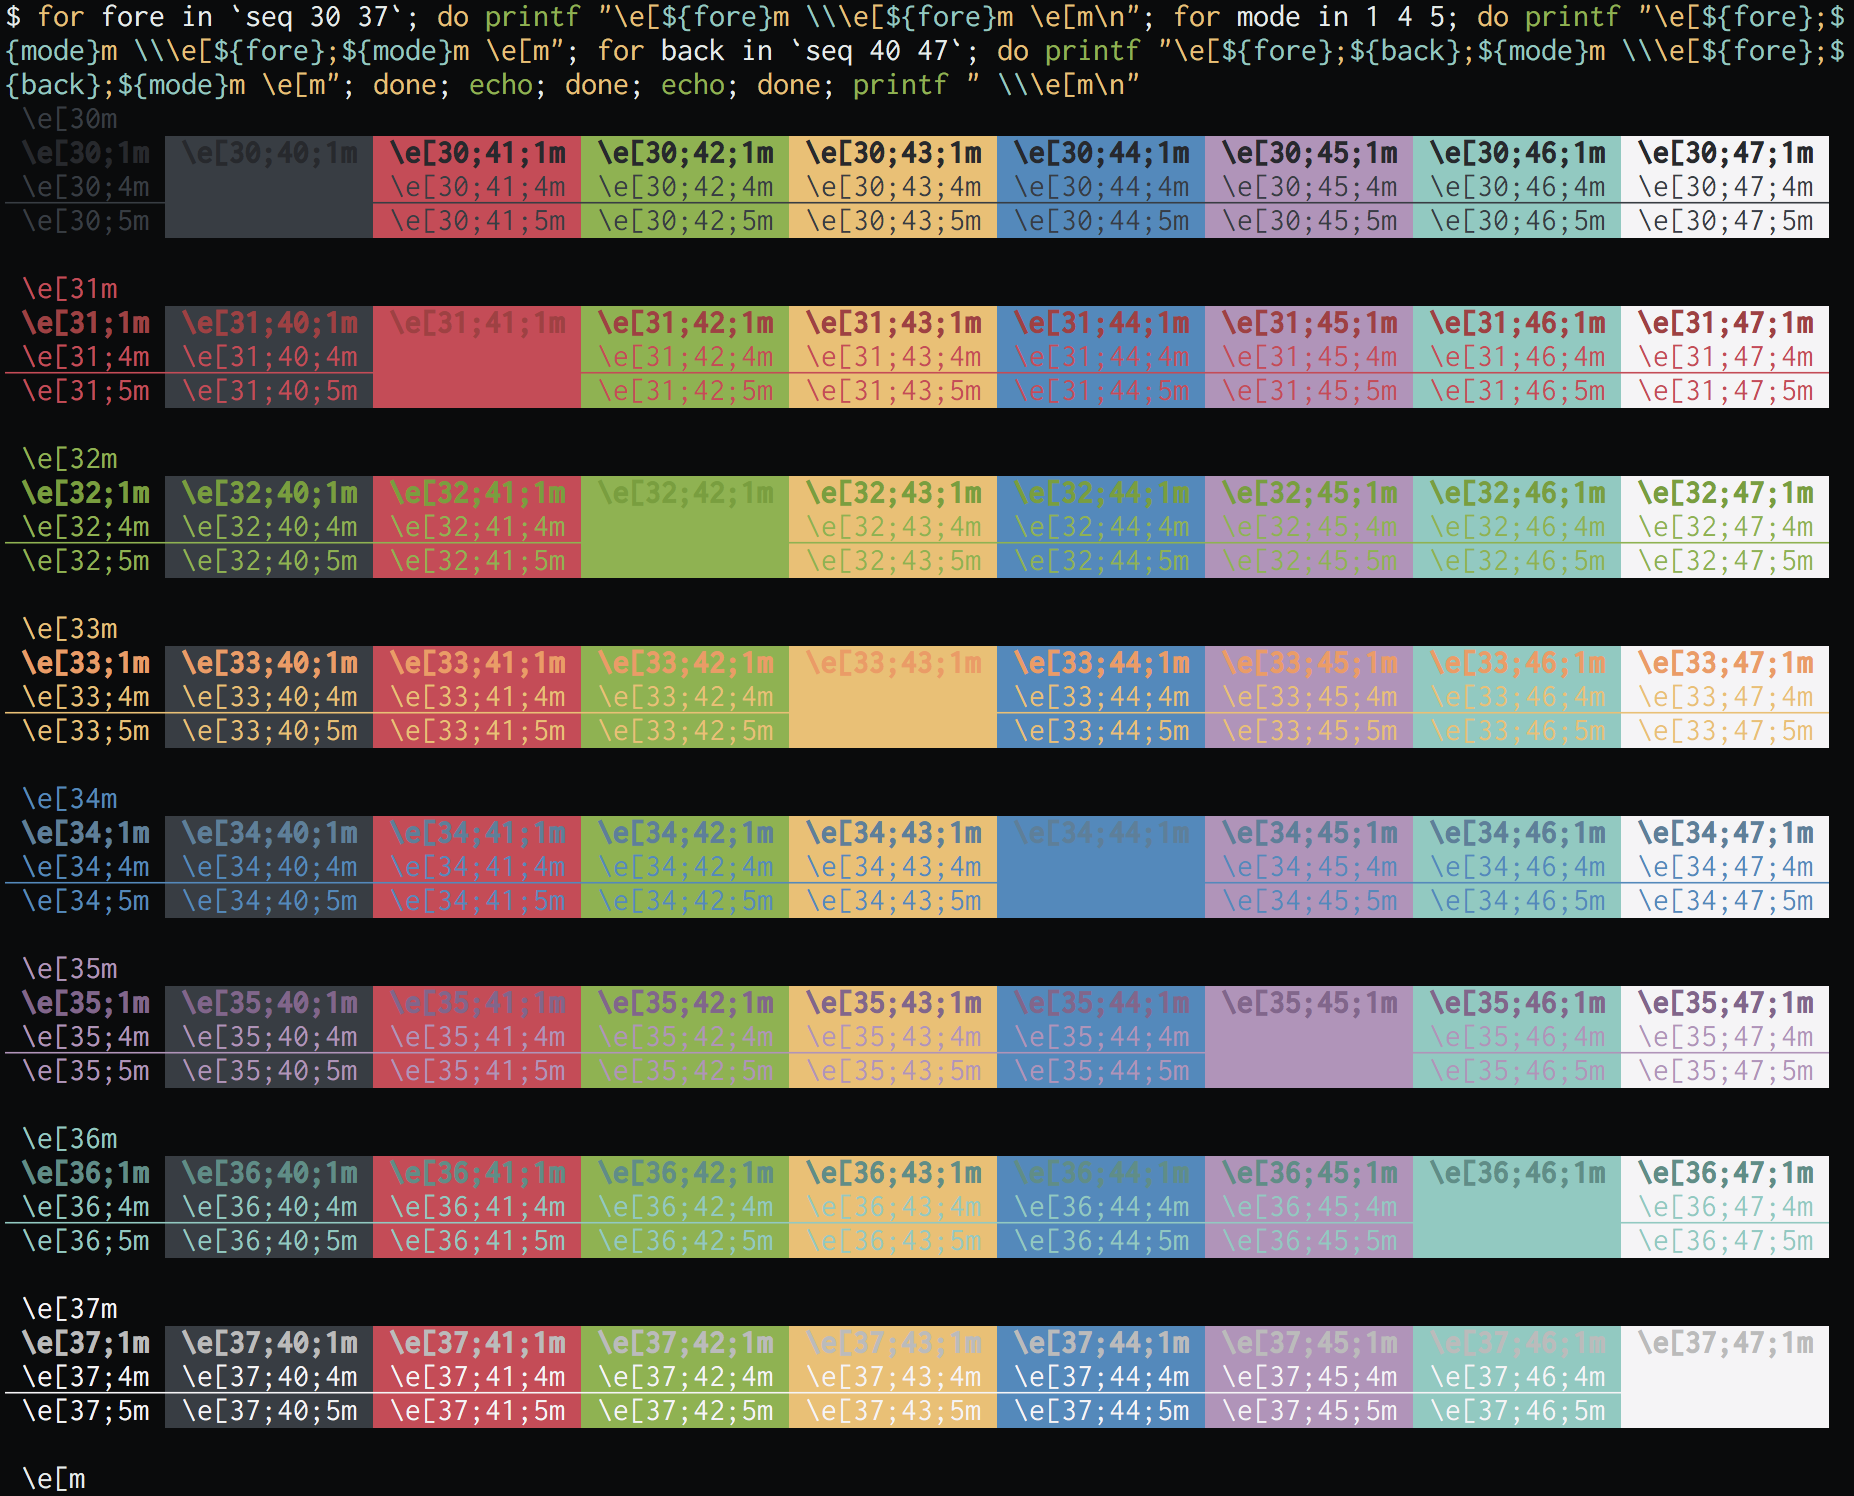Select the \e[37;47;1m cell in the last row
The image size is (1854, 1496).
(1726, 1343)
